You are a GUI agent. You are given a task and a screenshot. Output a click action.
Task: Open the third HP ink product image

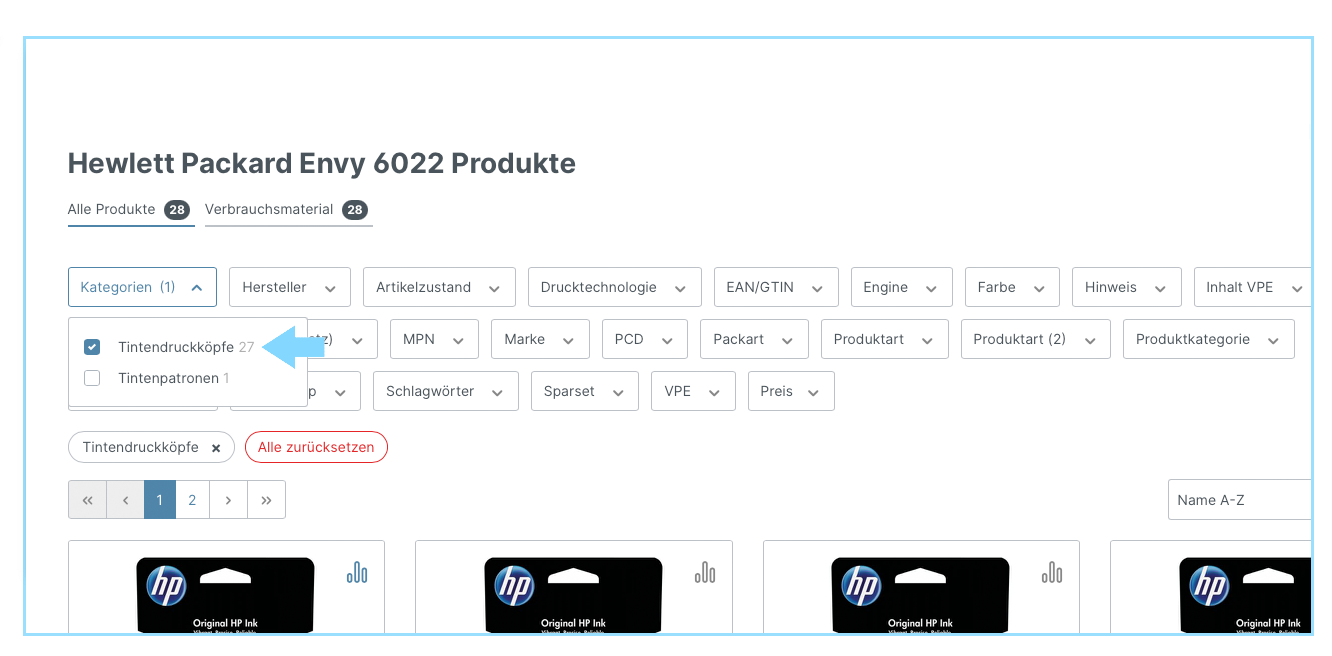921,596
